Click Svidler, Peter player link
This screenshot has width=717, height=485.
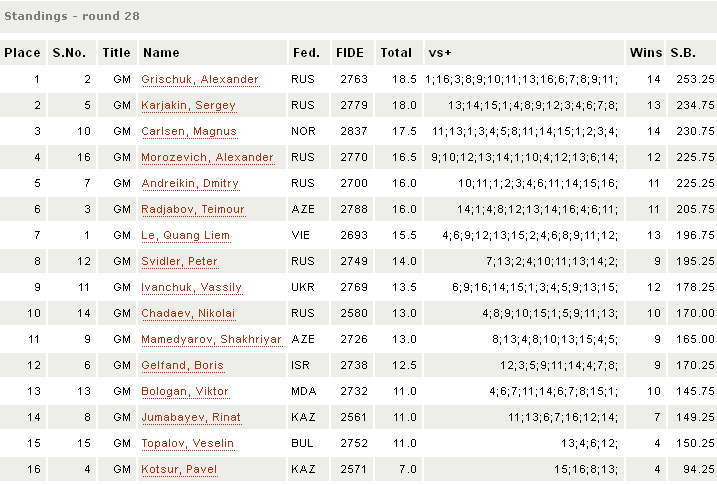179,262
